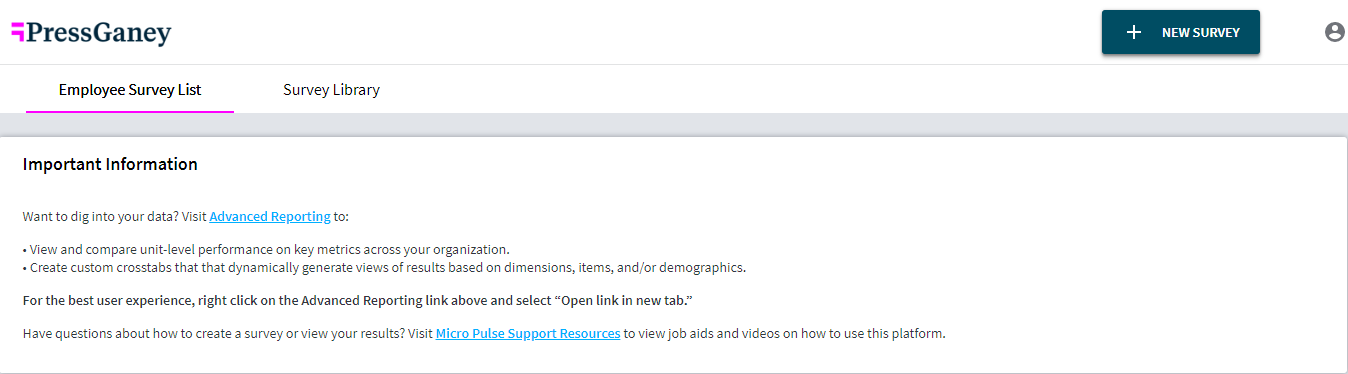The image size is (1348, 374).
Task: Follow the Advanced Reporting link
Action: [270, 216]
